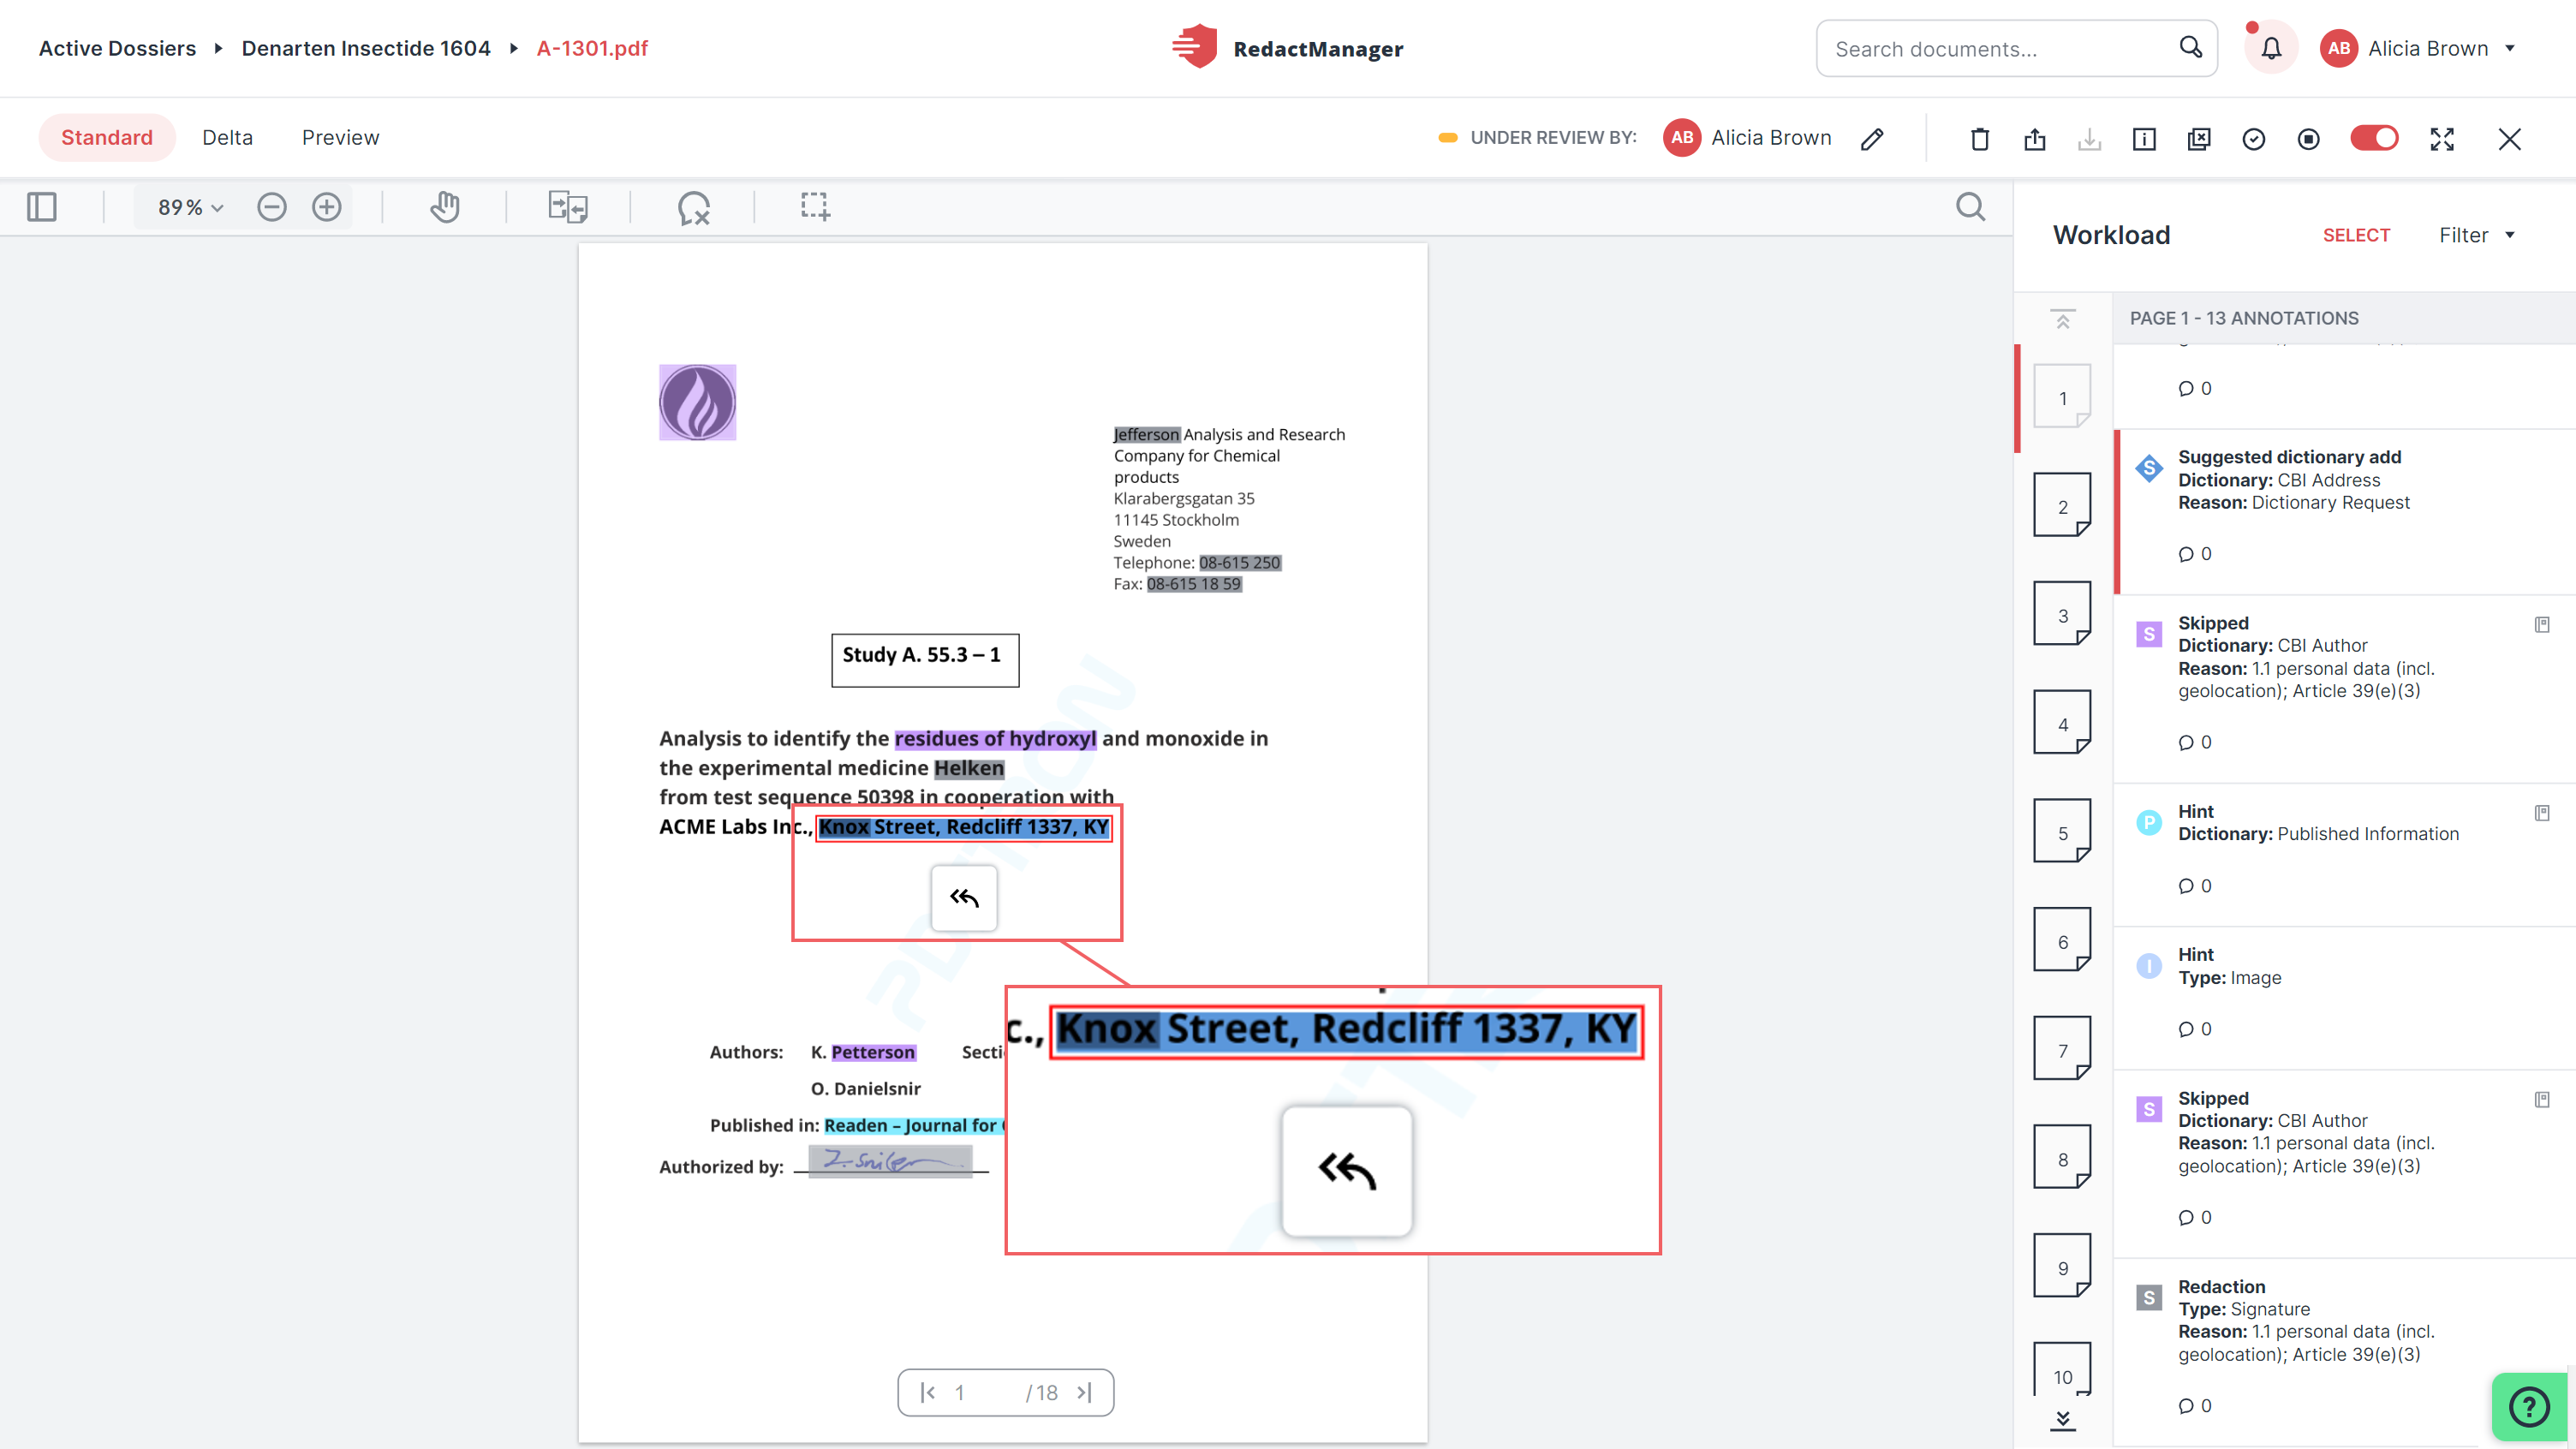Select Hint Published Information annotation

pyautogui.click(x=2344, y=854)
